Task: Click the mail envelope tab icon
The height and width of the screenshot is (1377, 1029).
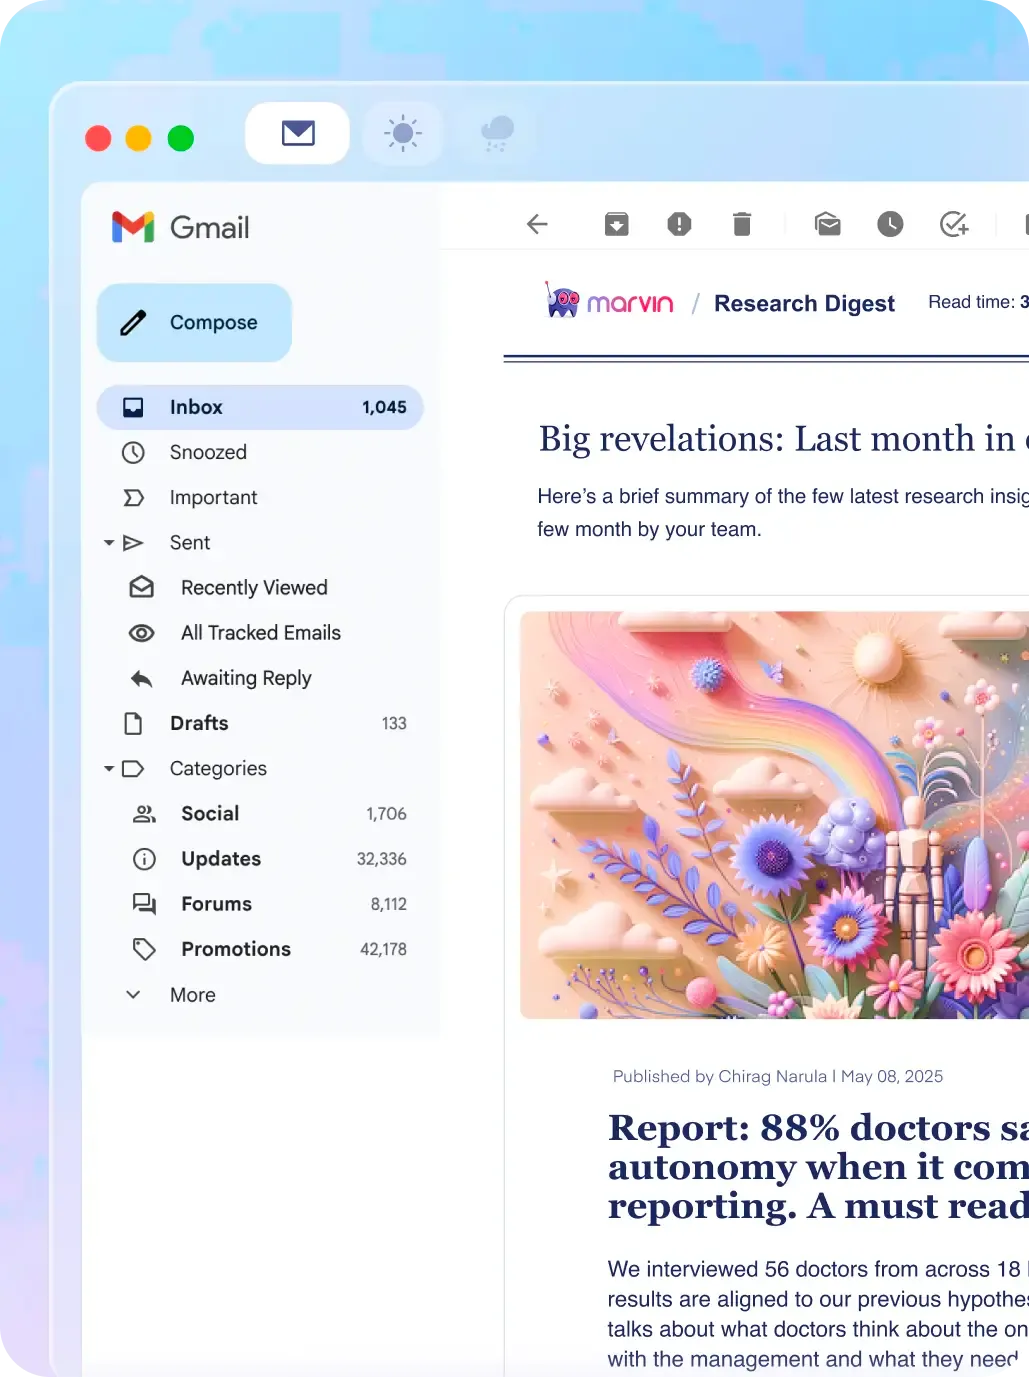Action: point(298,133)
